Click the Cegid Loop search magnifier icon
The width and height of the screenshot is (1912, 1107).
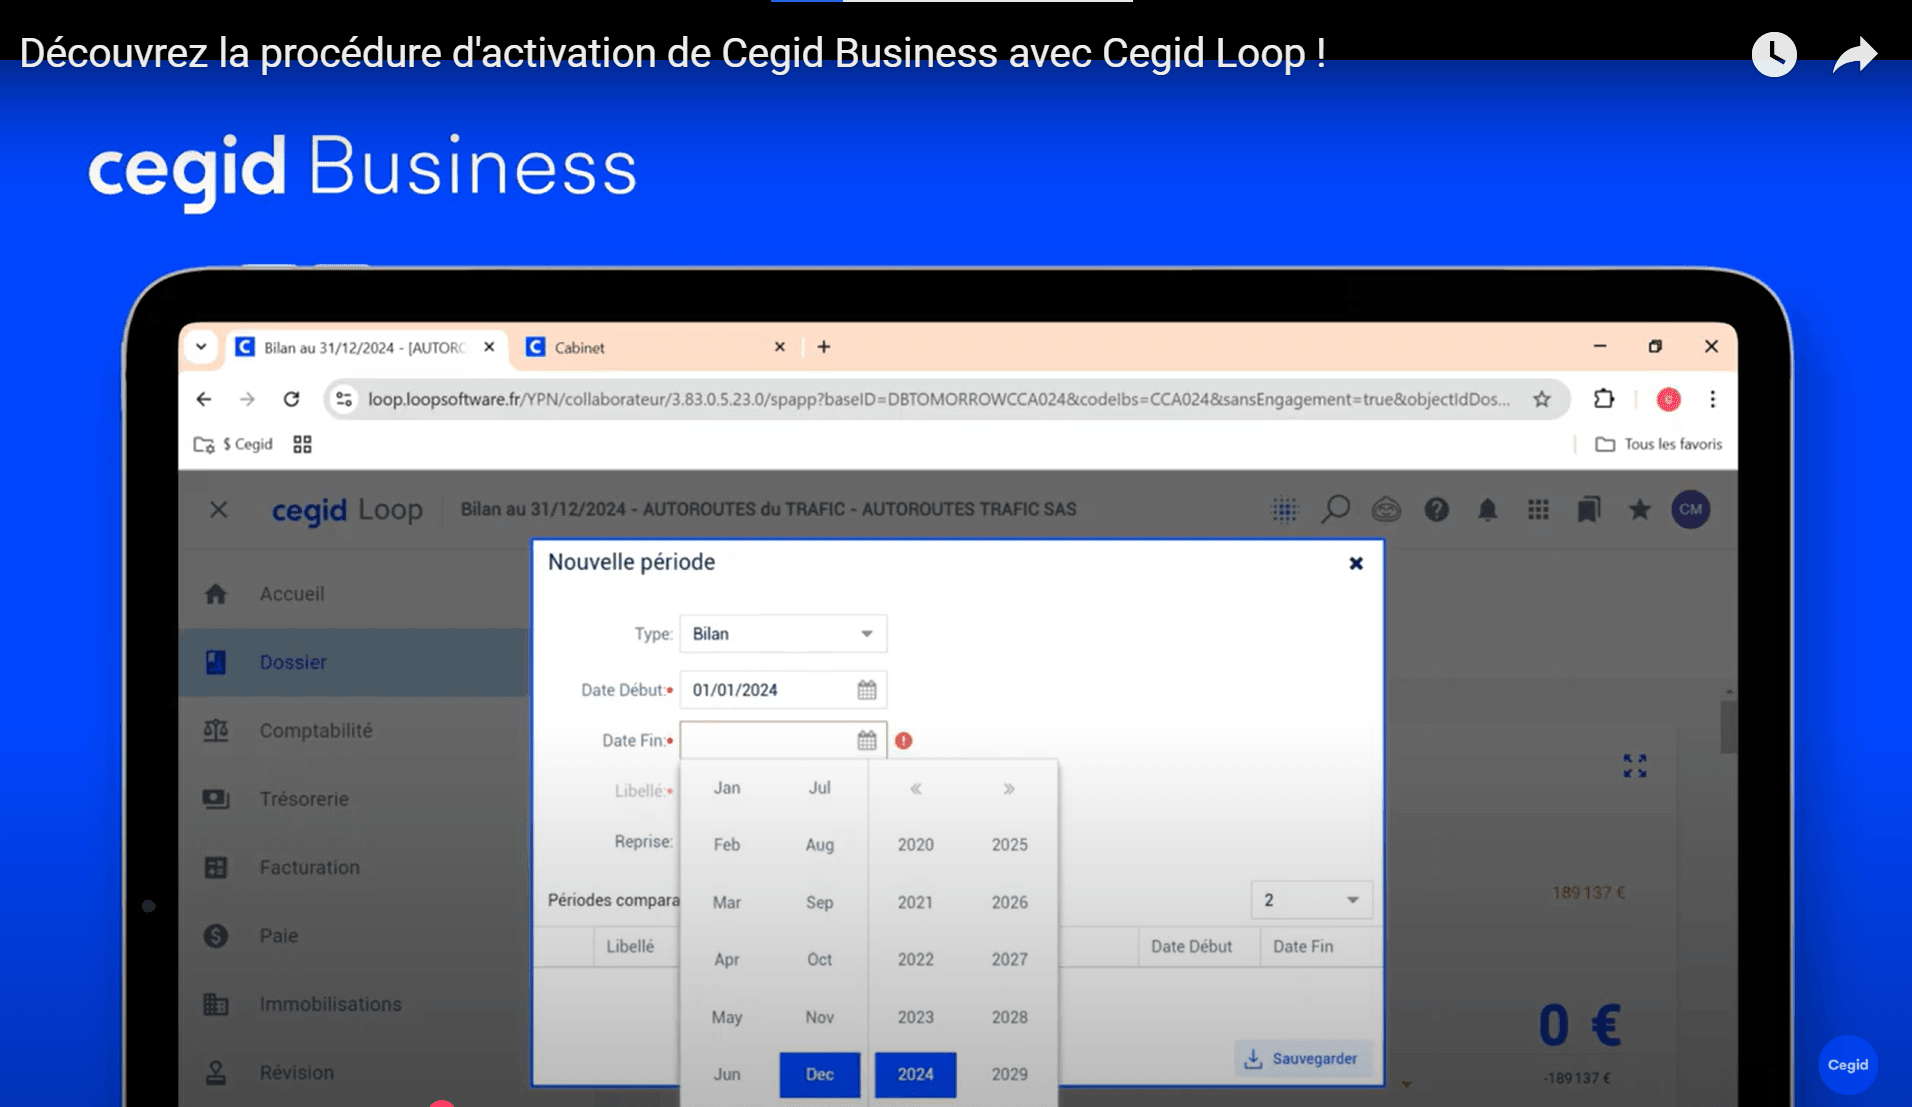click(1335, 509)
